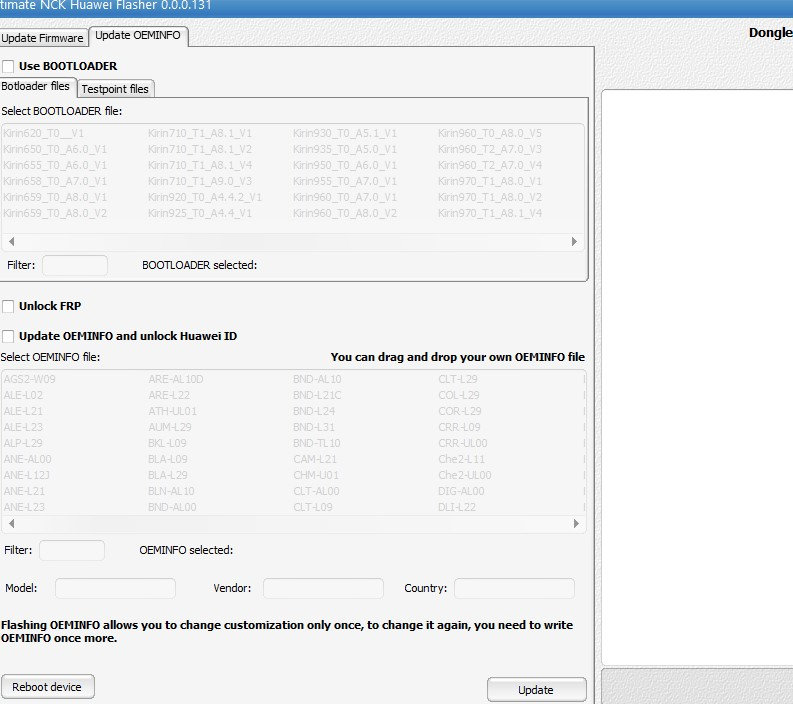Select bootloader file Kirin710_T1_A8.1_V2

tap(200, 150)
